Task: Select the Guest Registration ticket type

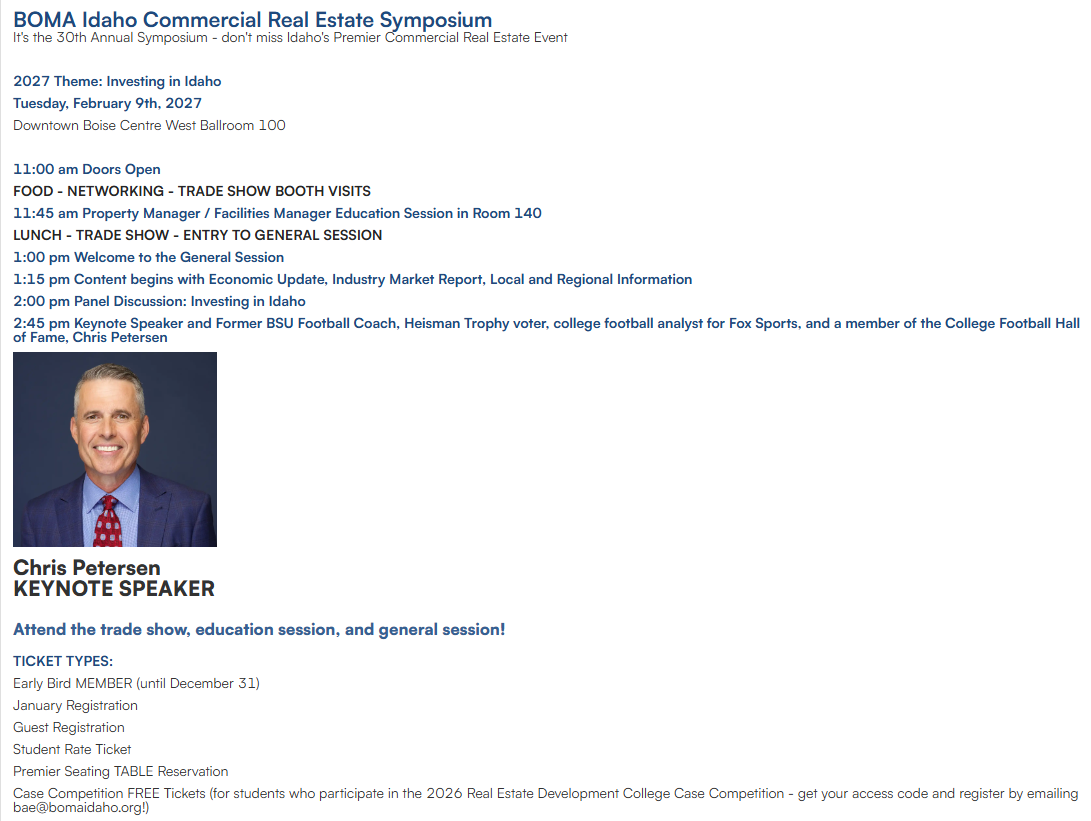Action: click(x=69, y=728)
